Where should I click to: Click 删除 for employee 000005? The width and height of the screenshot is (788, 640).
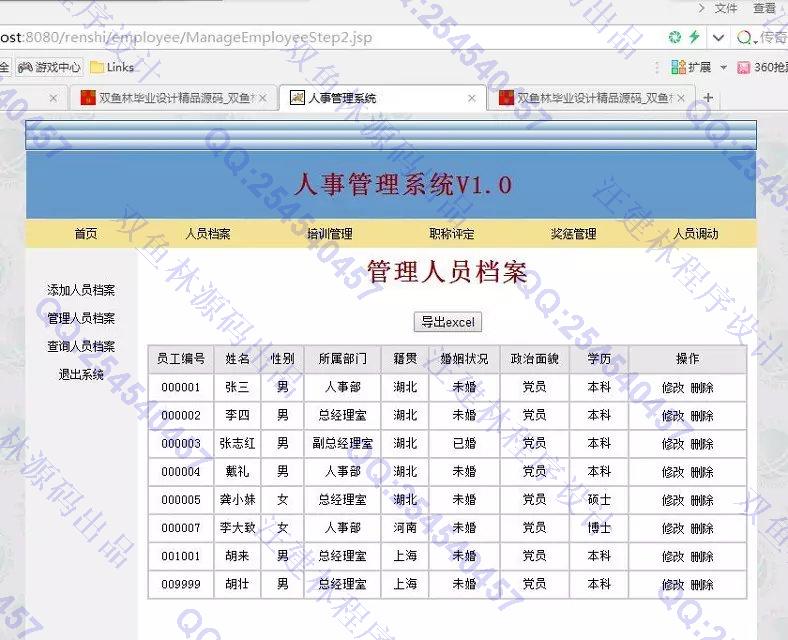(702, 500)
